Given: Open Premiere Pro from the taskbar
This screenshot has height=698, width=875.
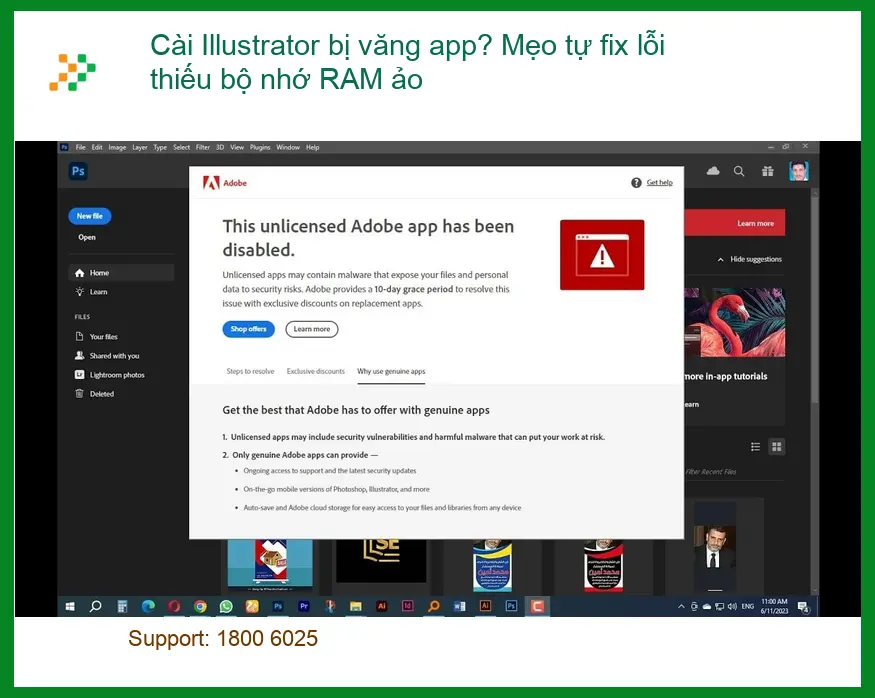Looking at the screenshot, I should 304,606.
